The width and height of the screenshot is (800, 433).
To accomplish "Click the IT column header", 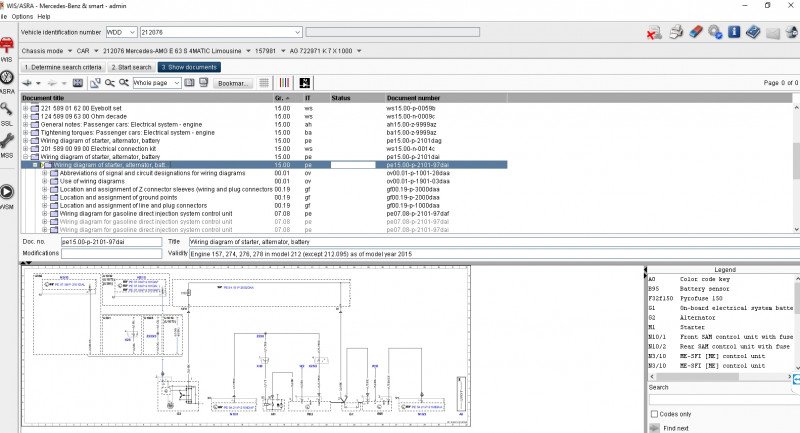I will (316, 98).
